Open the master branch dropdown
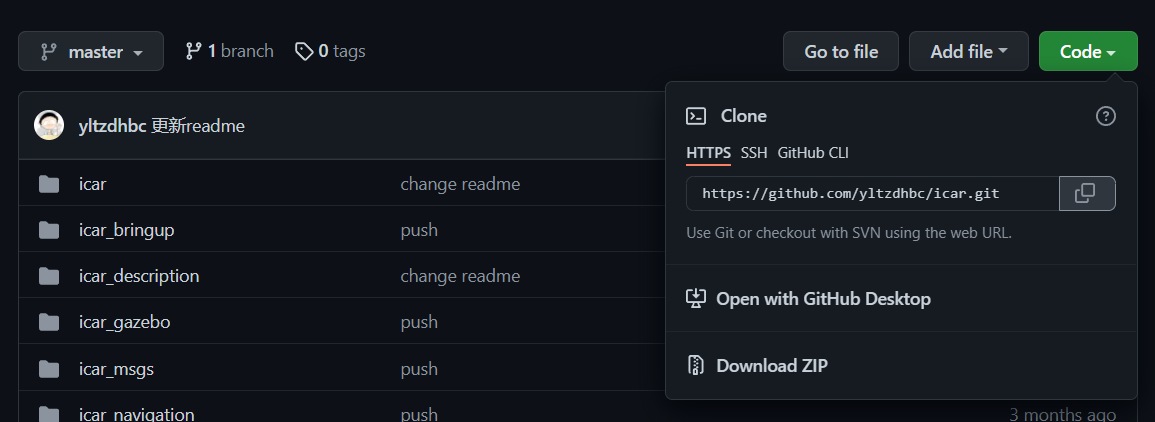This screenshot has width=1155, height=422. [91, 52]
